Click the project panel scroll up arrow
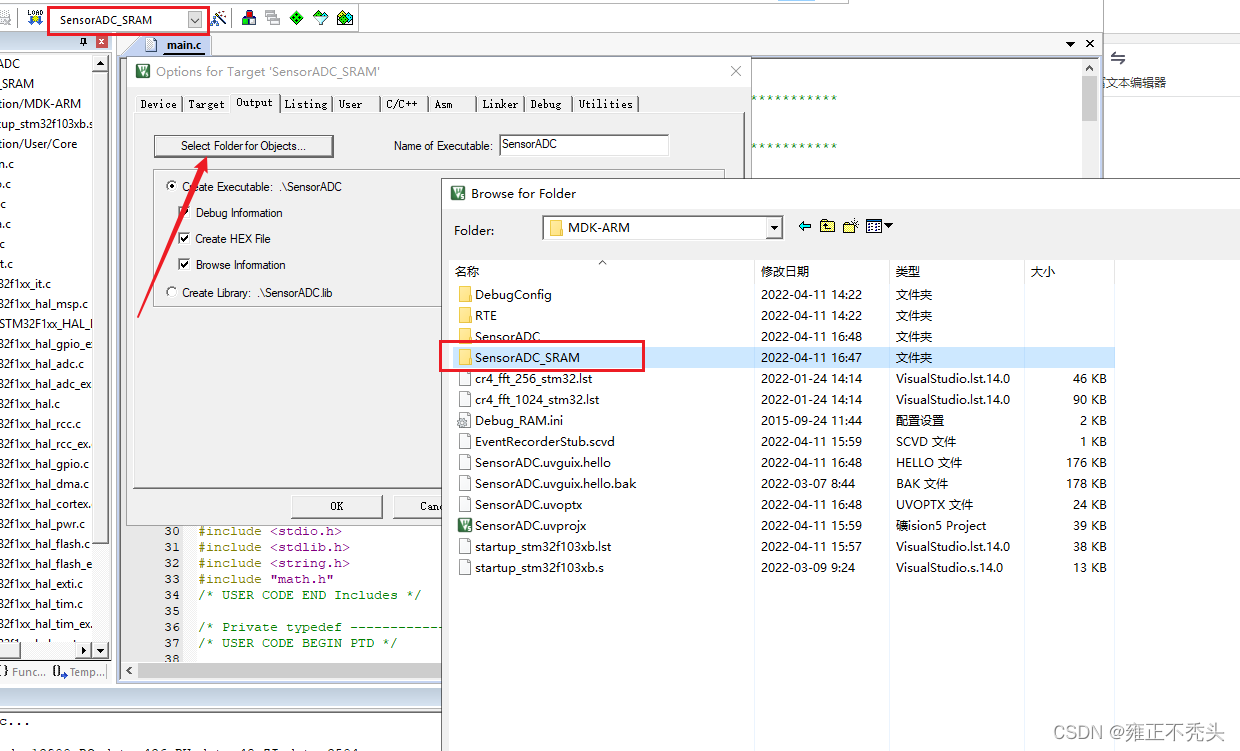The height and width of the screenshot is (751, 1240). click(100, 63)
